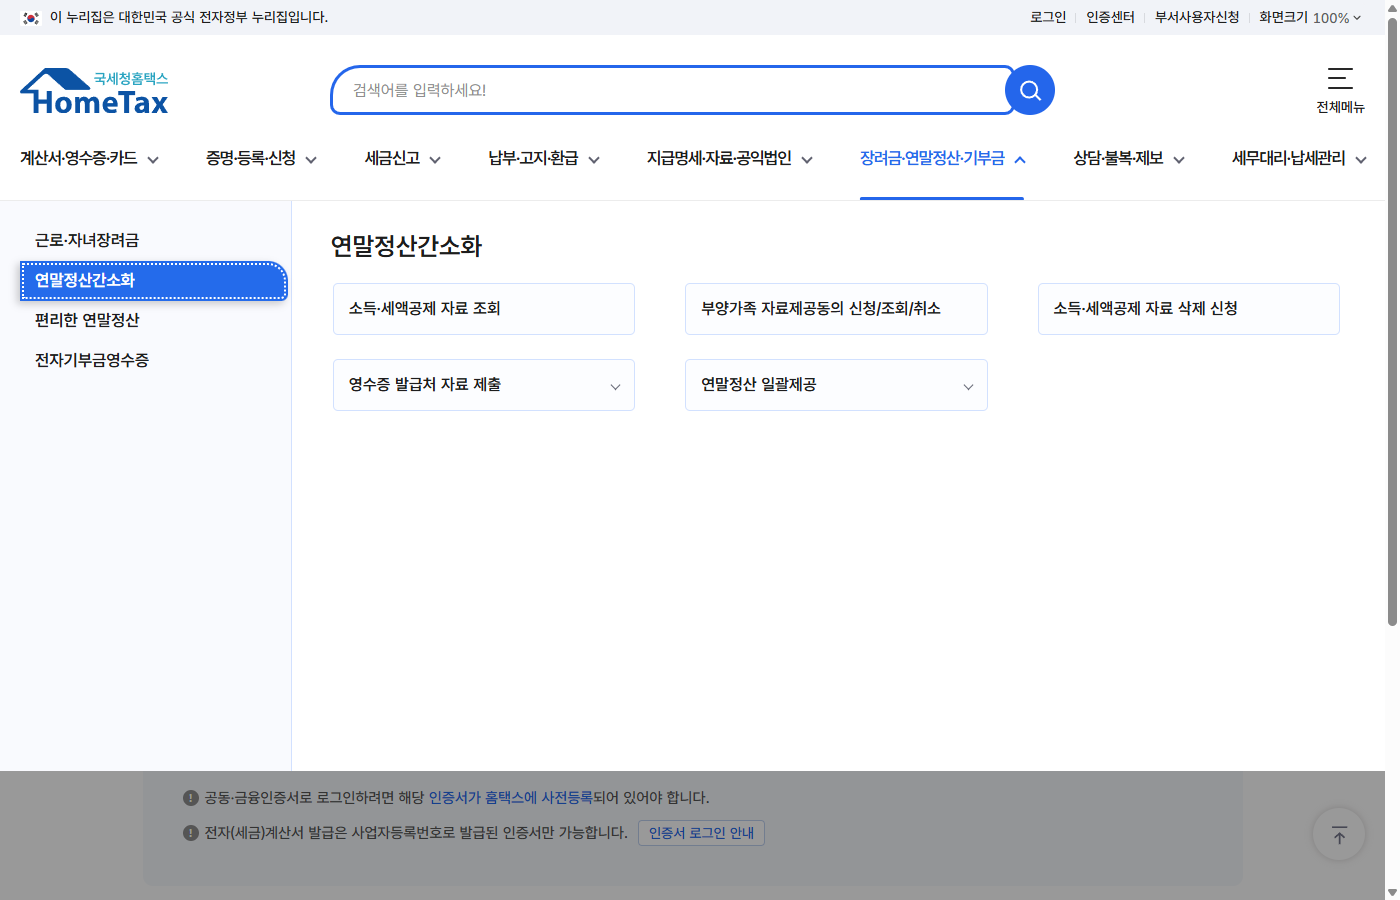Open 소득·세액공제 자료 조회
The width and height of the screenshot is (1400, 900).
[483, 309]
